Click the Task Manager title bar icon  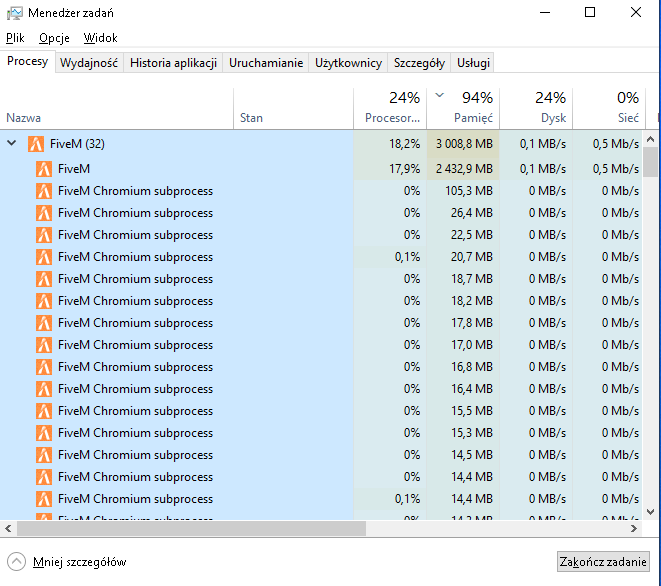click(14, 13)
